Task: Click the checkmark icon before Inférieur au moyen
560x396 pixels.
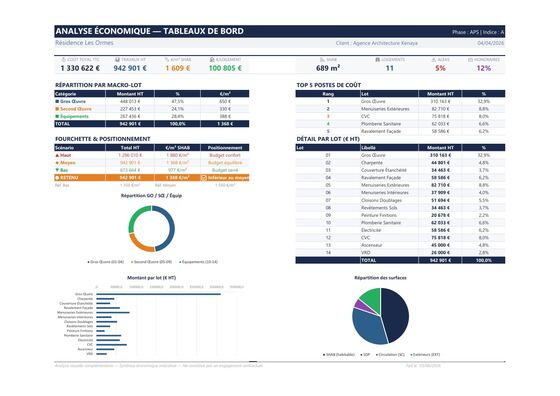Action: point(204,178)
